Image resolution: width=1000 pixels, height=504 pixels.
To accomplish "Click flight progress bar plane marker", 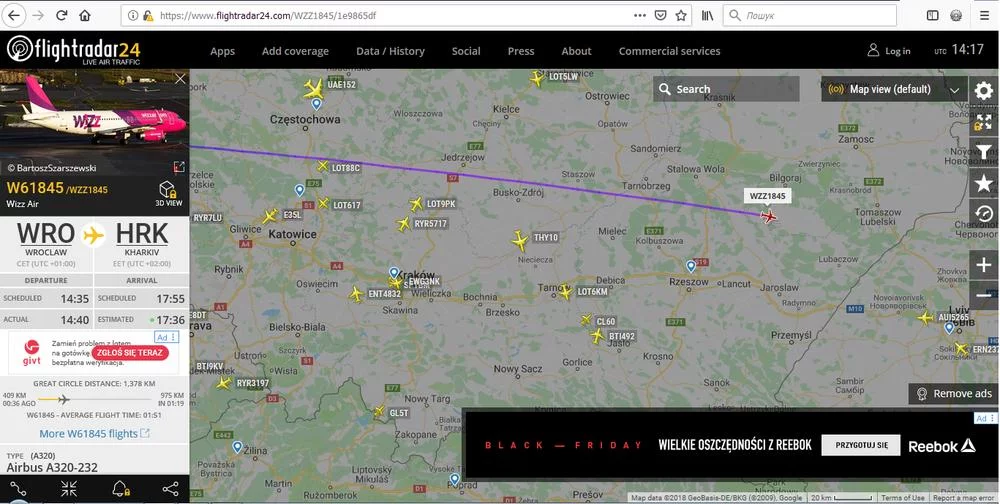I will click(63, 399).
